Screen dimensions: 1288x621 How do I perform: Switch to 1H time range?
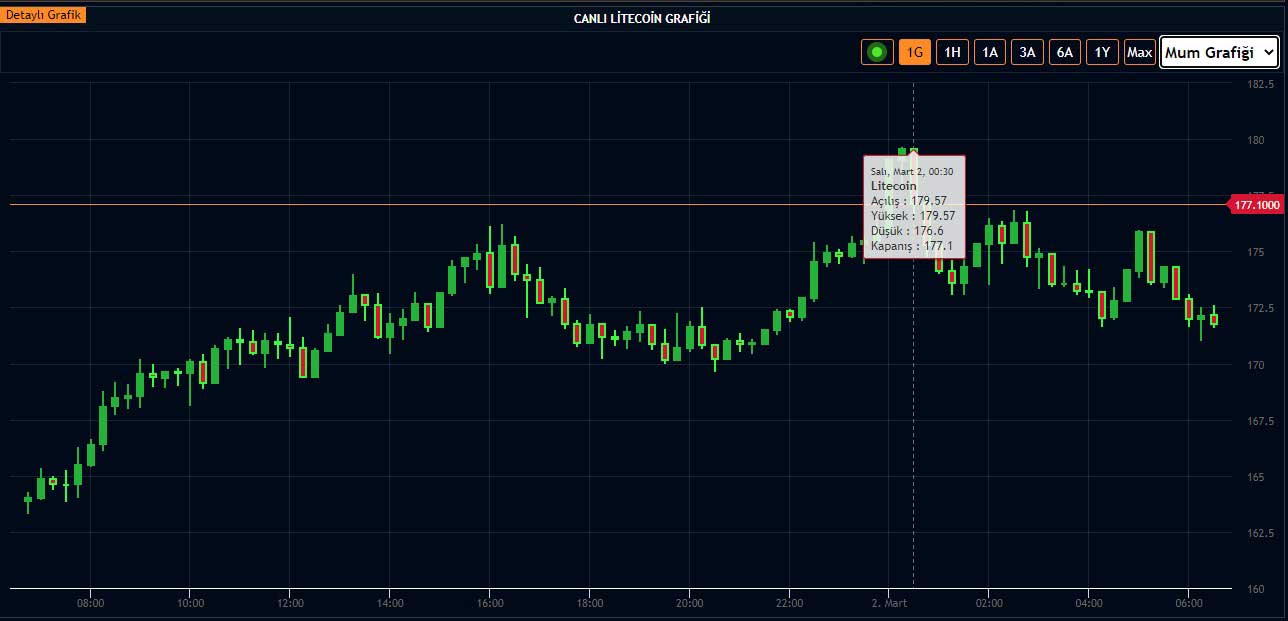pos(952,52)
